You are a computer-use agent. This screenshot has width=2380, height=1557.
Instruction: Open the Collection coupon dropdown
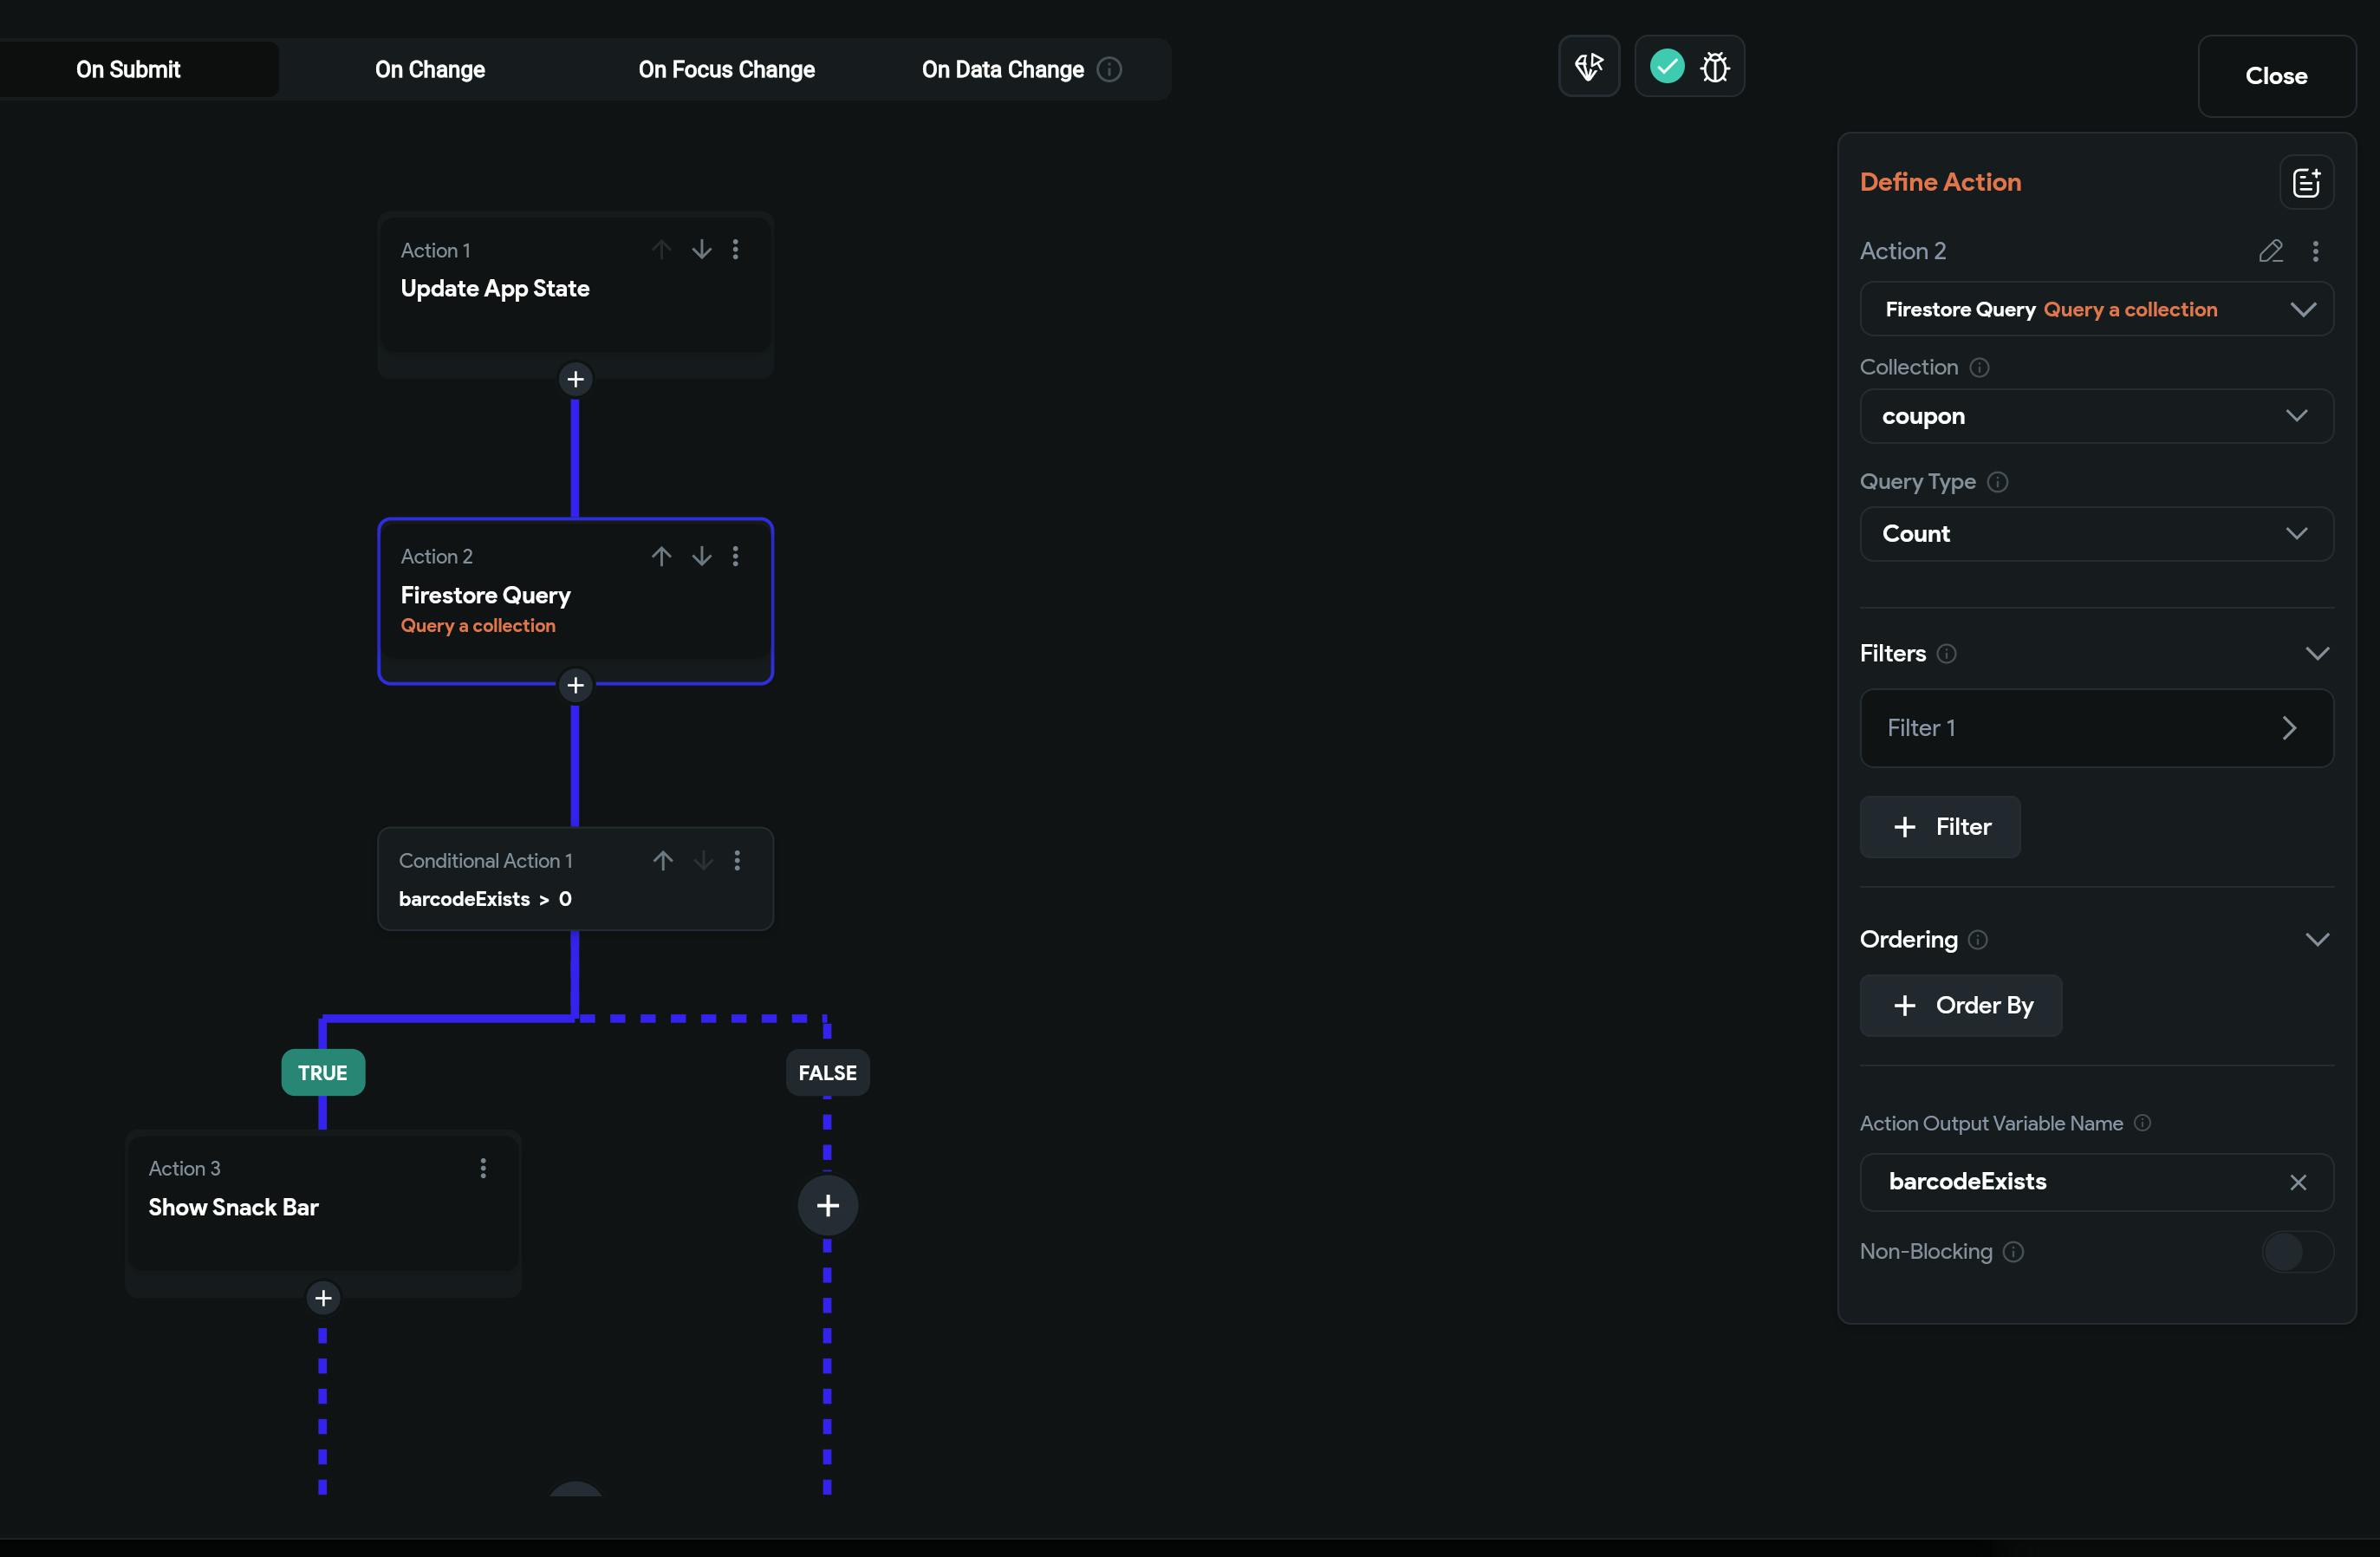click(x=2095, y=416)
